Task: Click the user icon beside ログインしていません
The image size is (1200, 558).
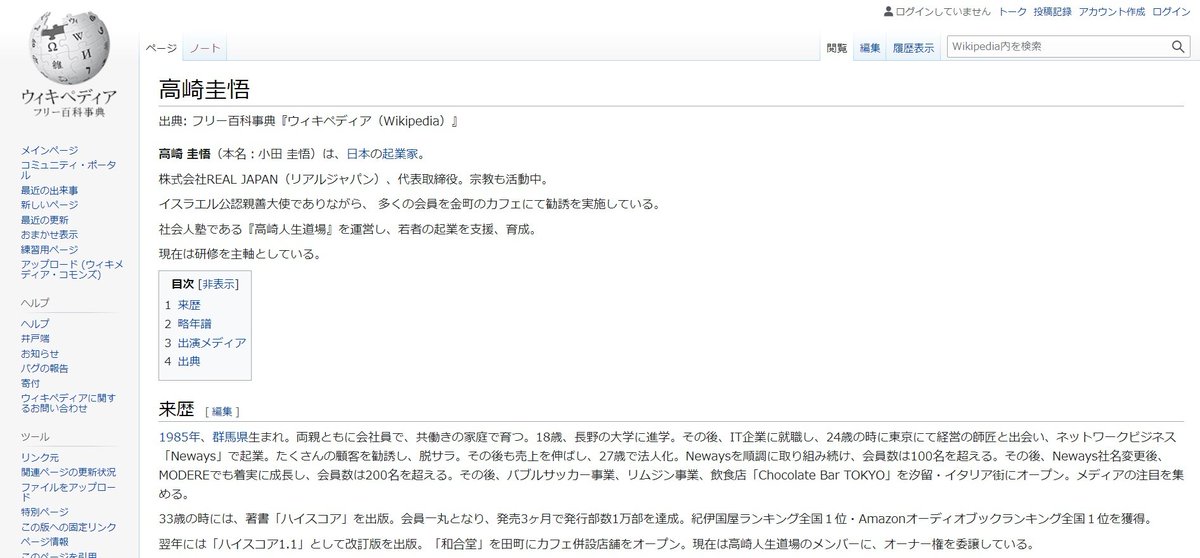Action: tap(887, 12)
